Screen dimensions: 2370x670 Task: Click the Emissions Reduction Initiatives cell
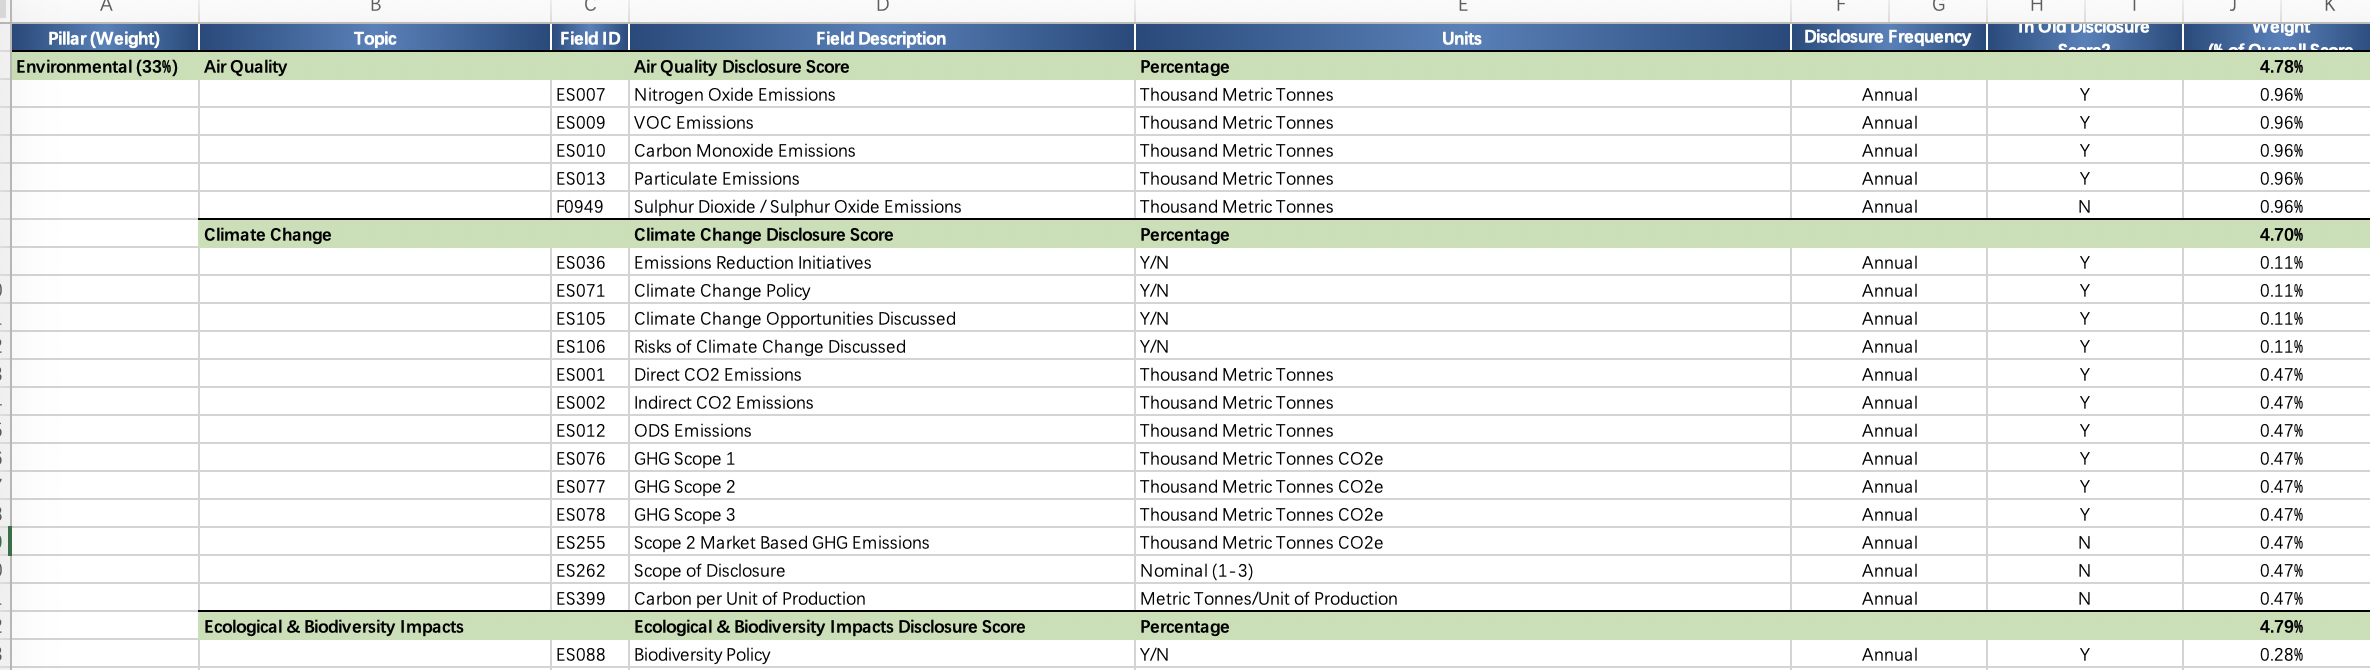[x=752, y=263]
